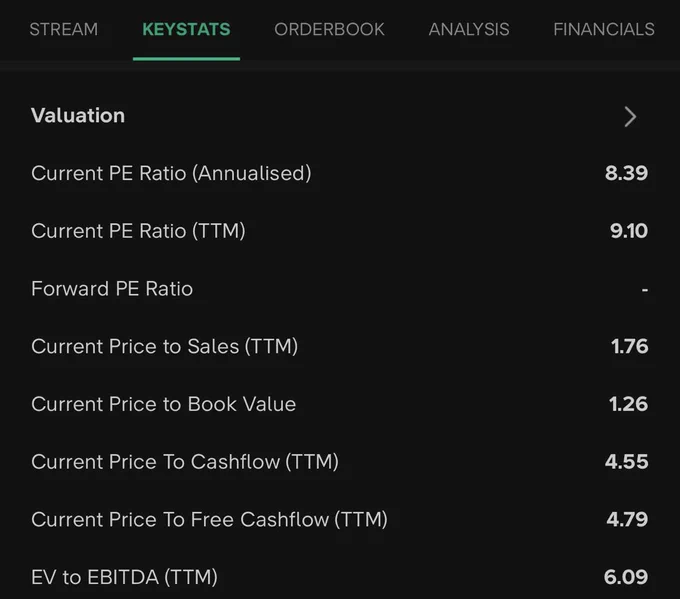This screenshot has width=680, height=599.
Task: Click the EV to EBITDA (TTM) row
Action: click(340, 577)
